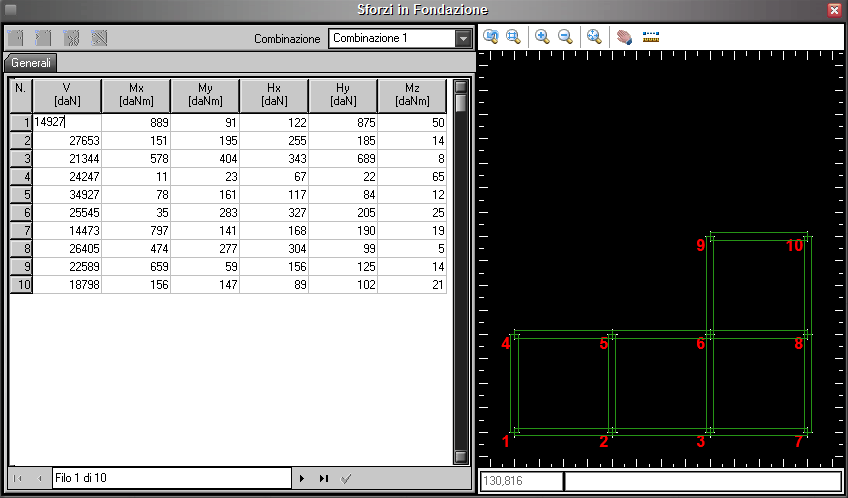Click the V [daN] column header

[67, 95]
